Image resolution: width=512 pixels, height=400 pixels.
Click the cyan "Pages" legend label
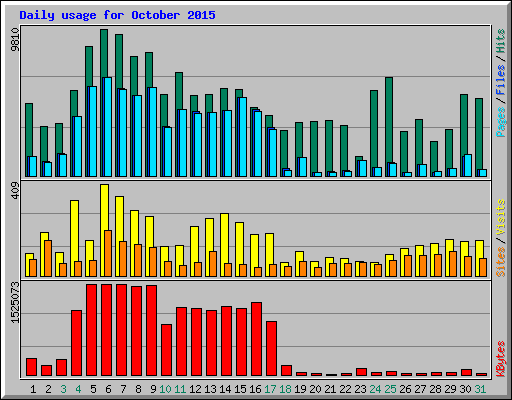(500, 122)
